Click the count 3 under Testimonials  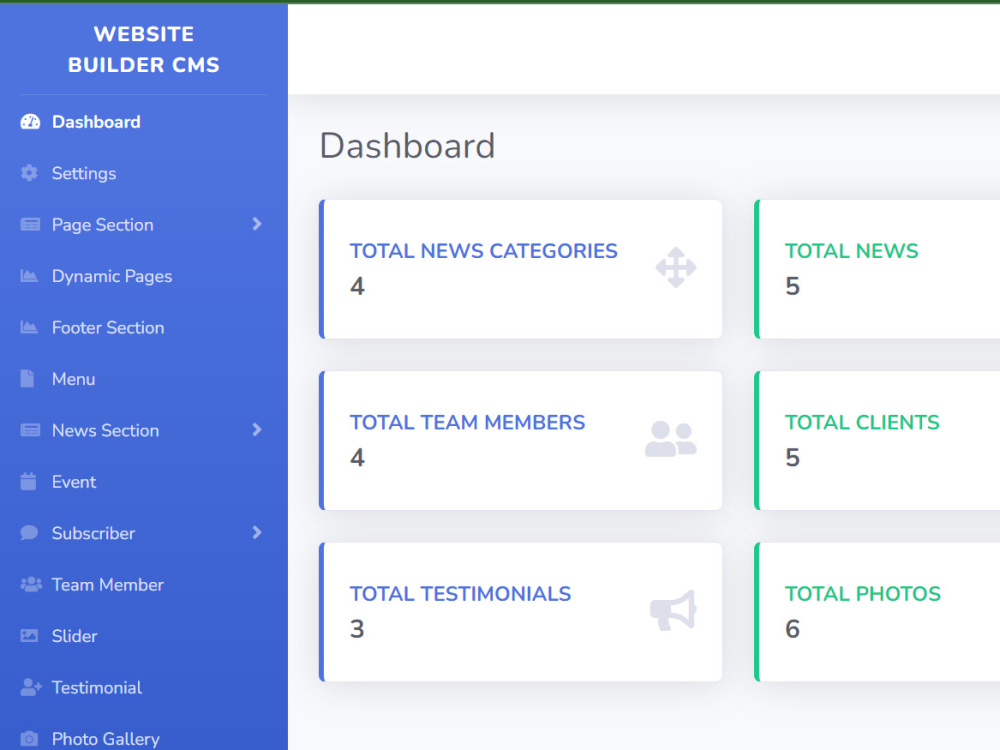coord(357,629)
